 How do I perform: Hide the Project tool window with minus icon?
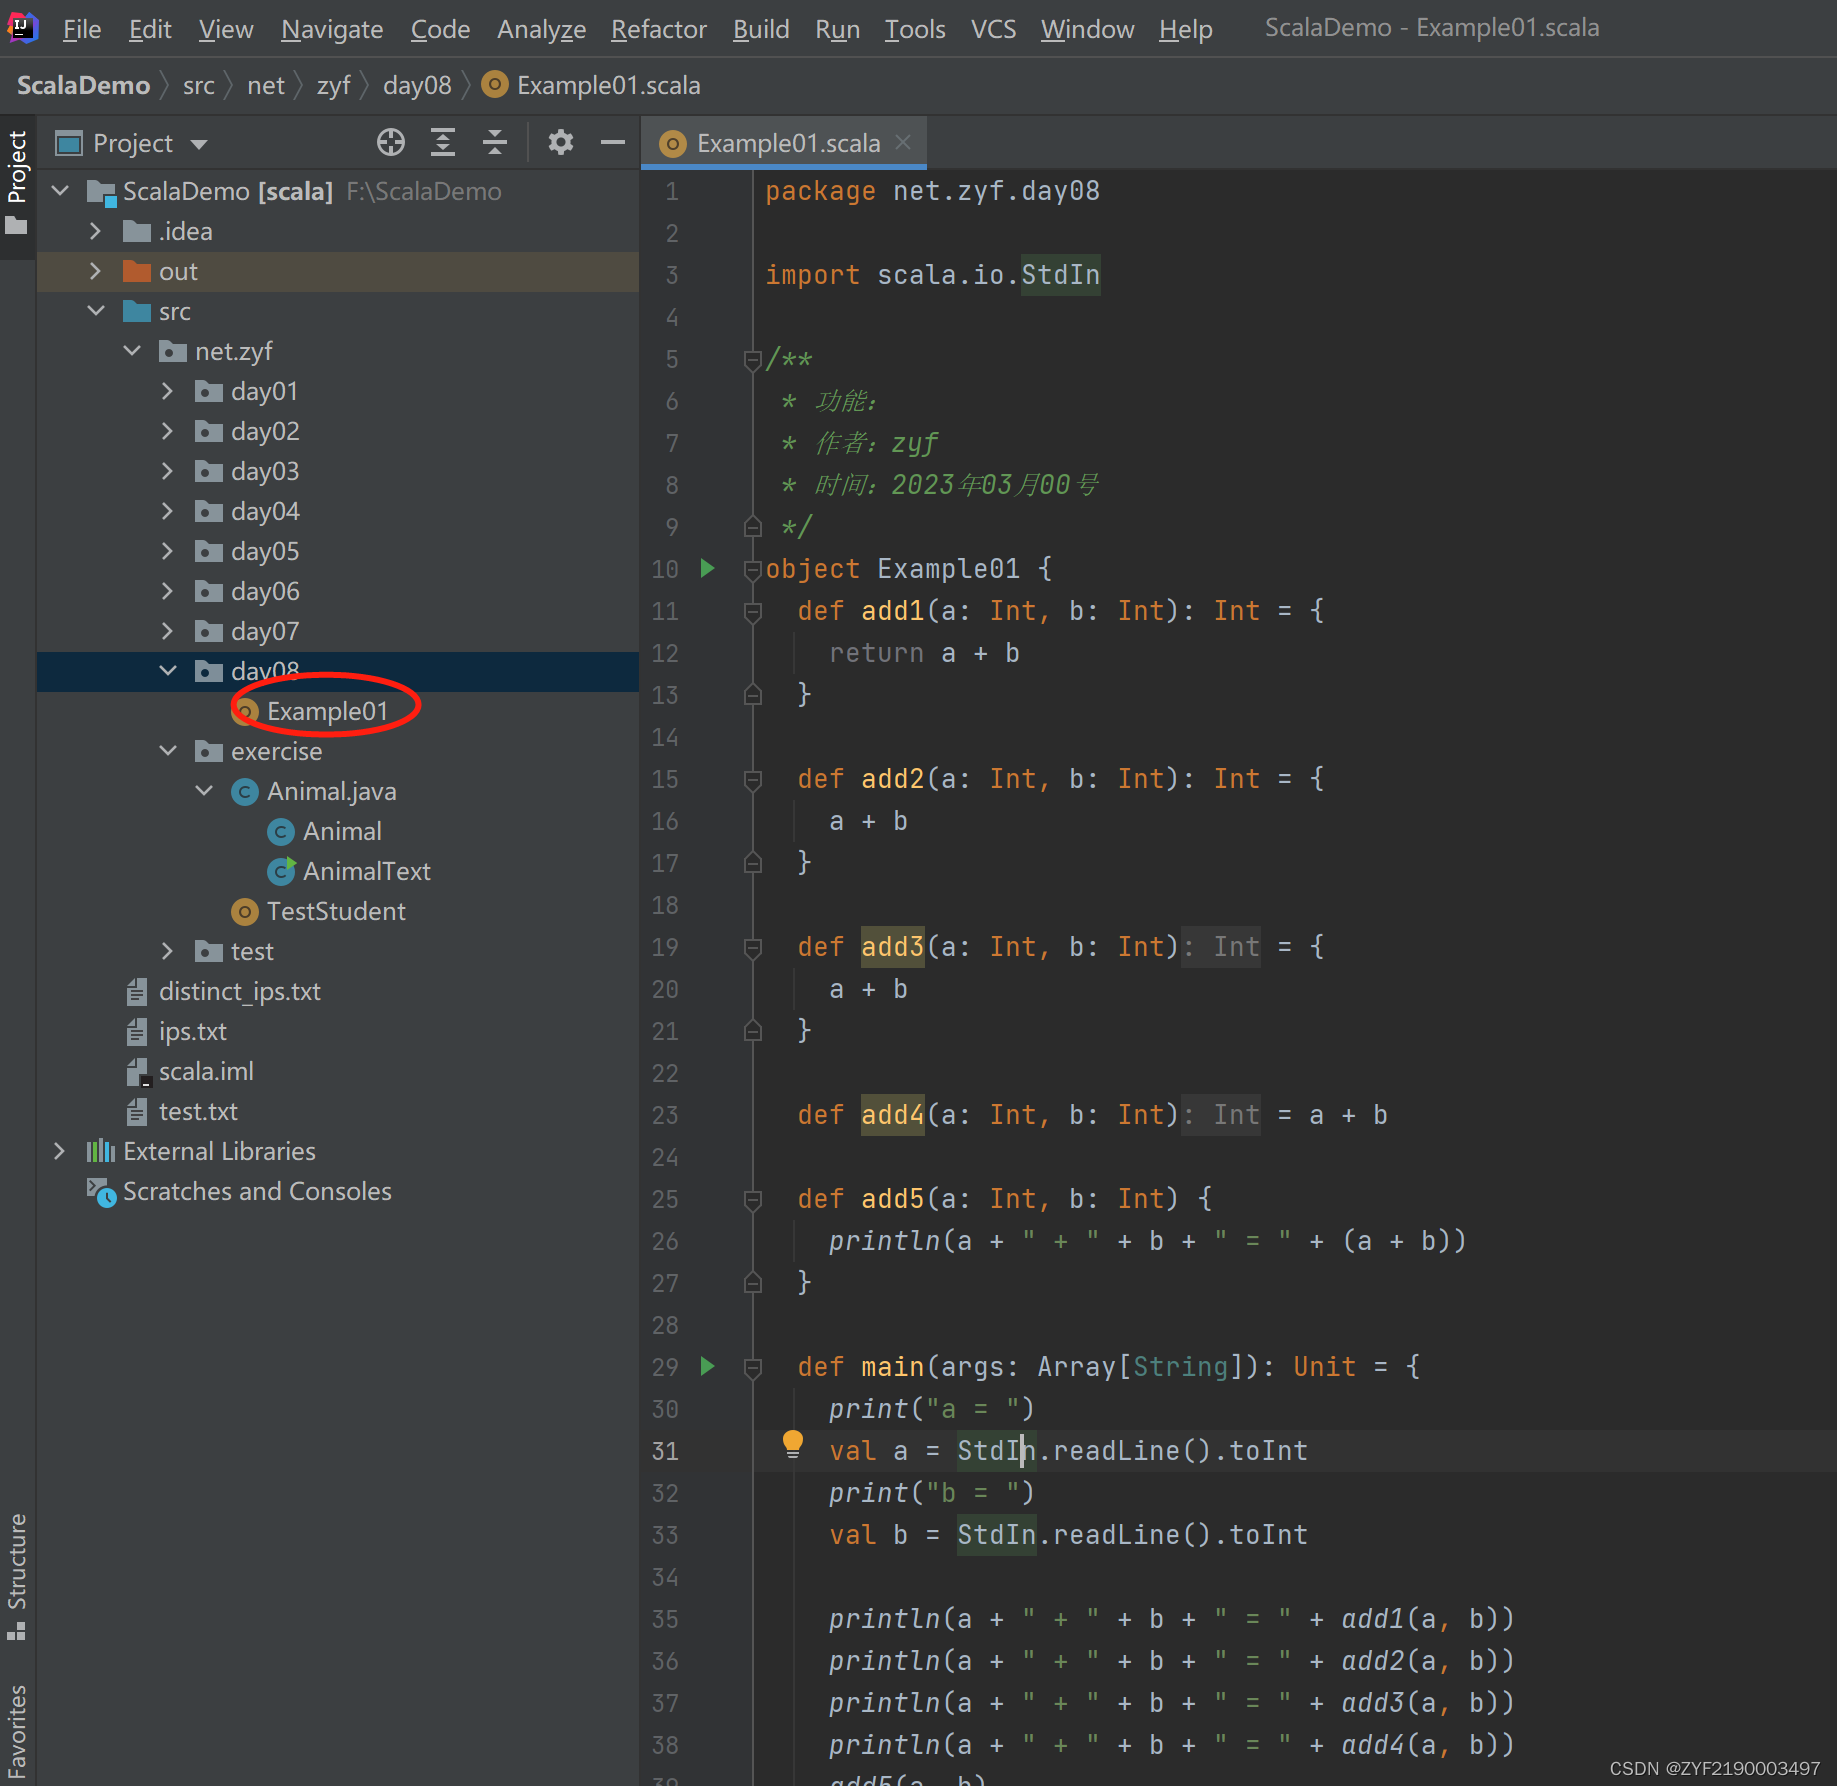pyautogui.click(x=613, y=143)
